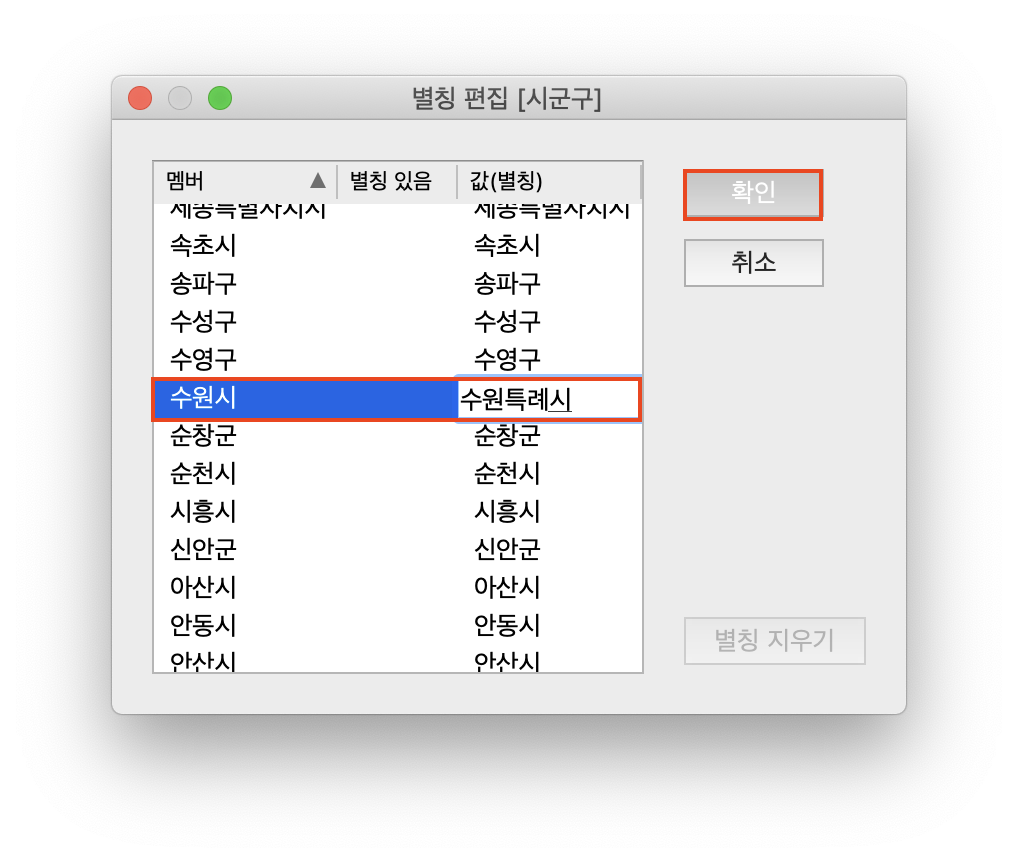Select the 속초시 member row
The width and height of the screenshot is (1018, 862).
(397, 245)
